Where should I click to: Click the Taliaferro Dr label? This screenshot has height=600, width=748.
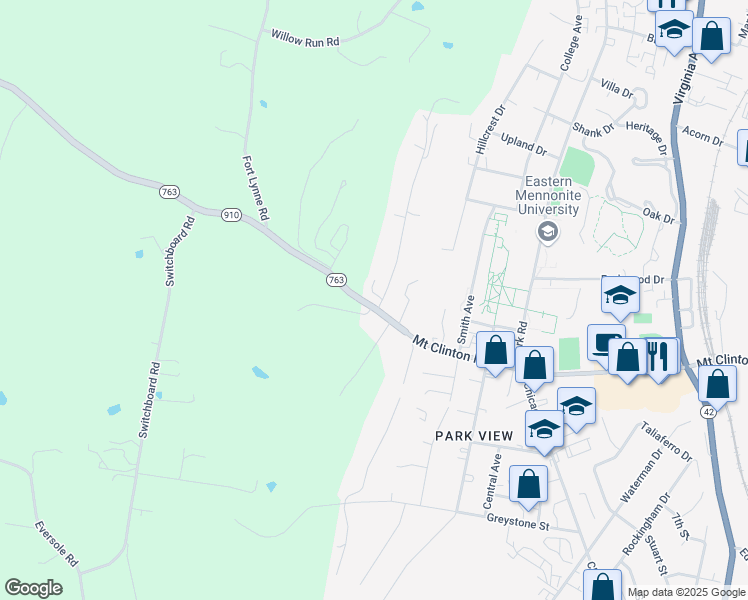click(x=666, y=442)
